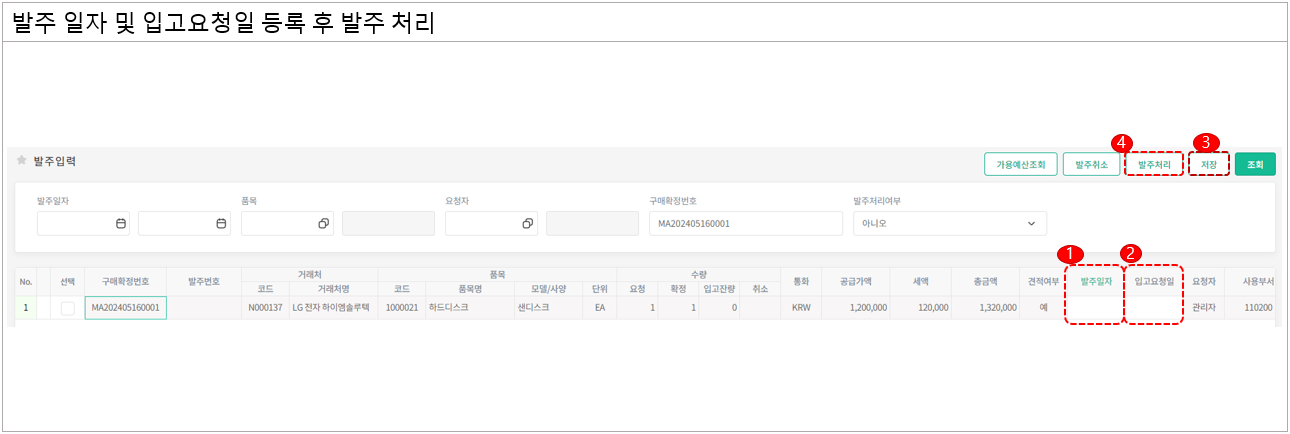This screenshot has width=1290, height=434.
Task: Open 품목 lookup popup icon
Action: pyautogui.click(x=323, y=224)
